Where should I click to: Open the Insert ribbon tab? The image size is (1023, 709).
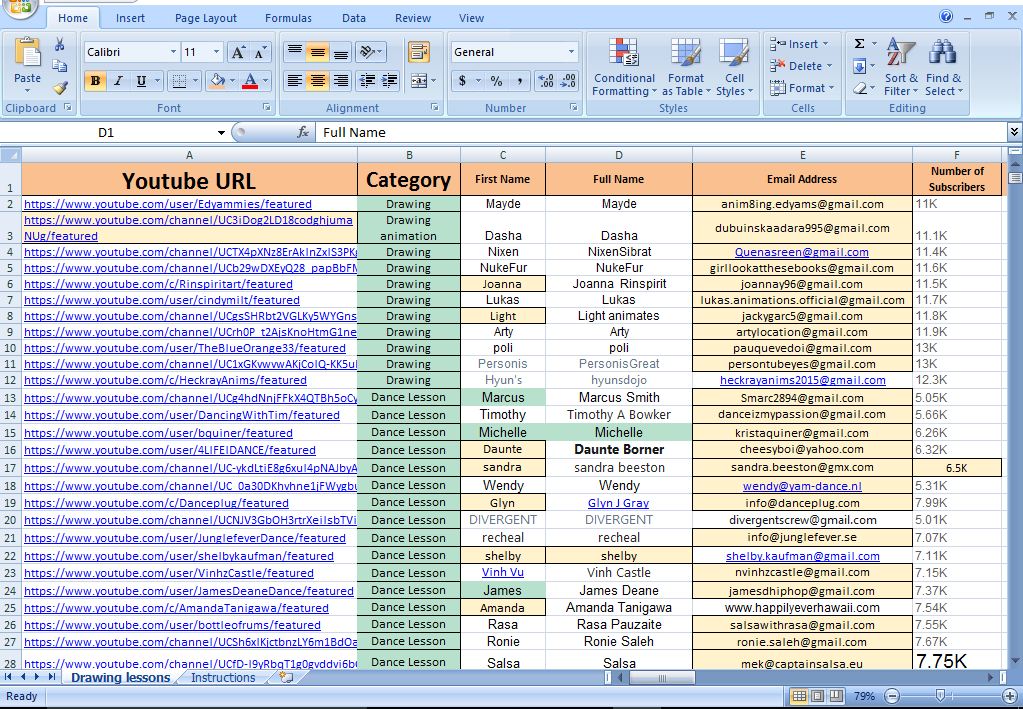pyautogui.click(x=130, y=18)
